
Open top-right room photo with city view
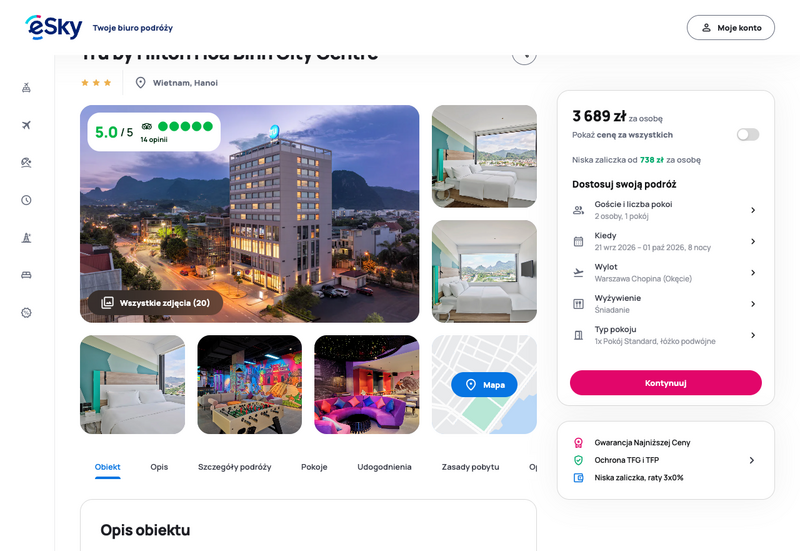(x=484, y=157)
